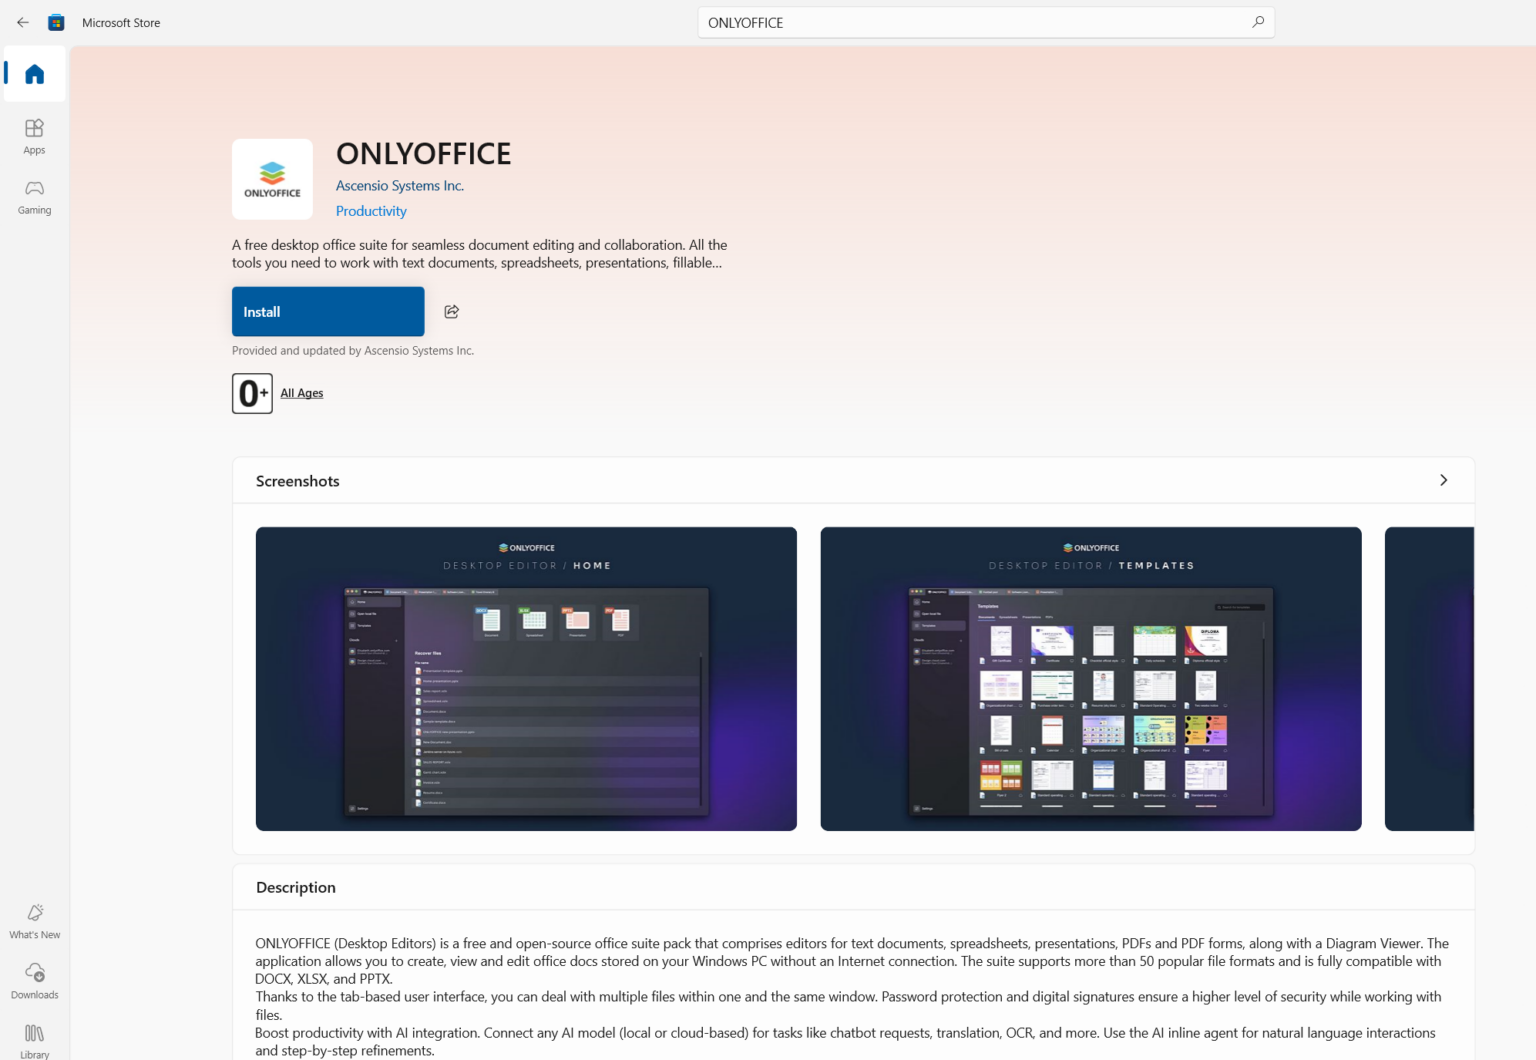Image resolution: width=1536 pixels, height=1060 pixels.
Task: Open the Library section
Action: tap(34, 1040)
